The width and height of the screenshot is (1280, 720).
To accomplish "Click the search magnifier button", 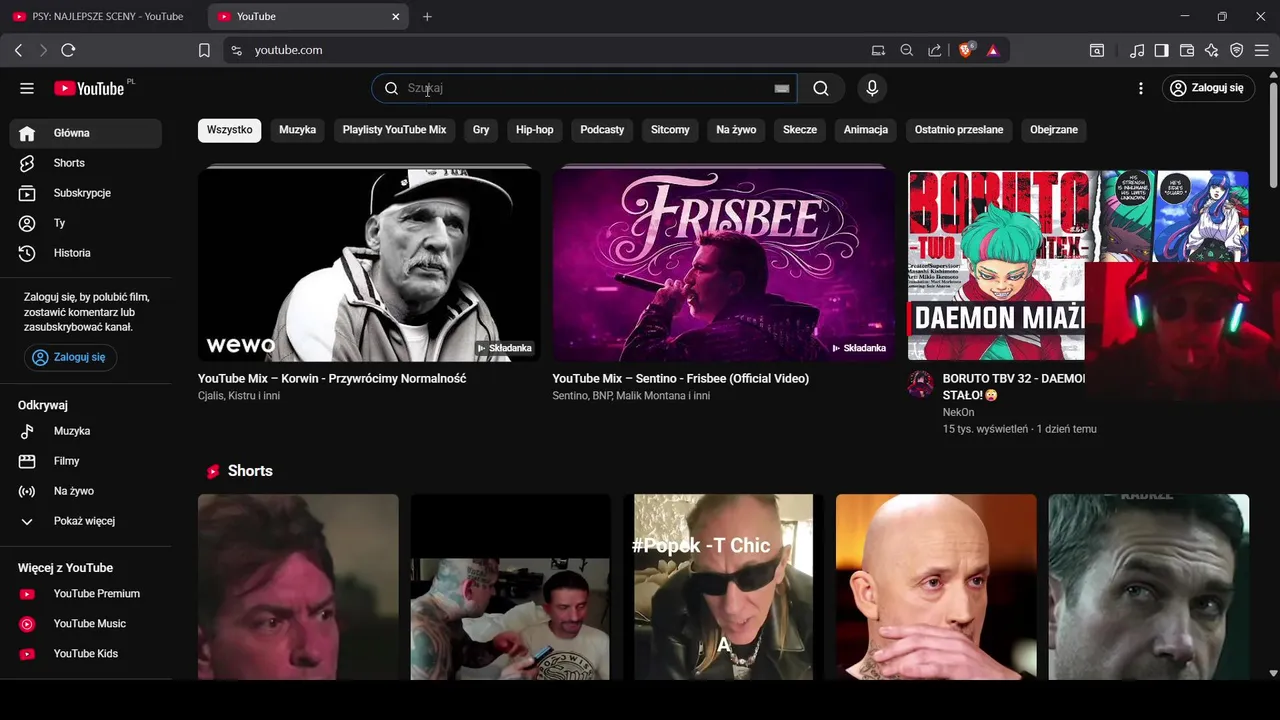I will tap(821, 88).
